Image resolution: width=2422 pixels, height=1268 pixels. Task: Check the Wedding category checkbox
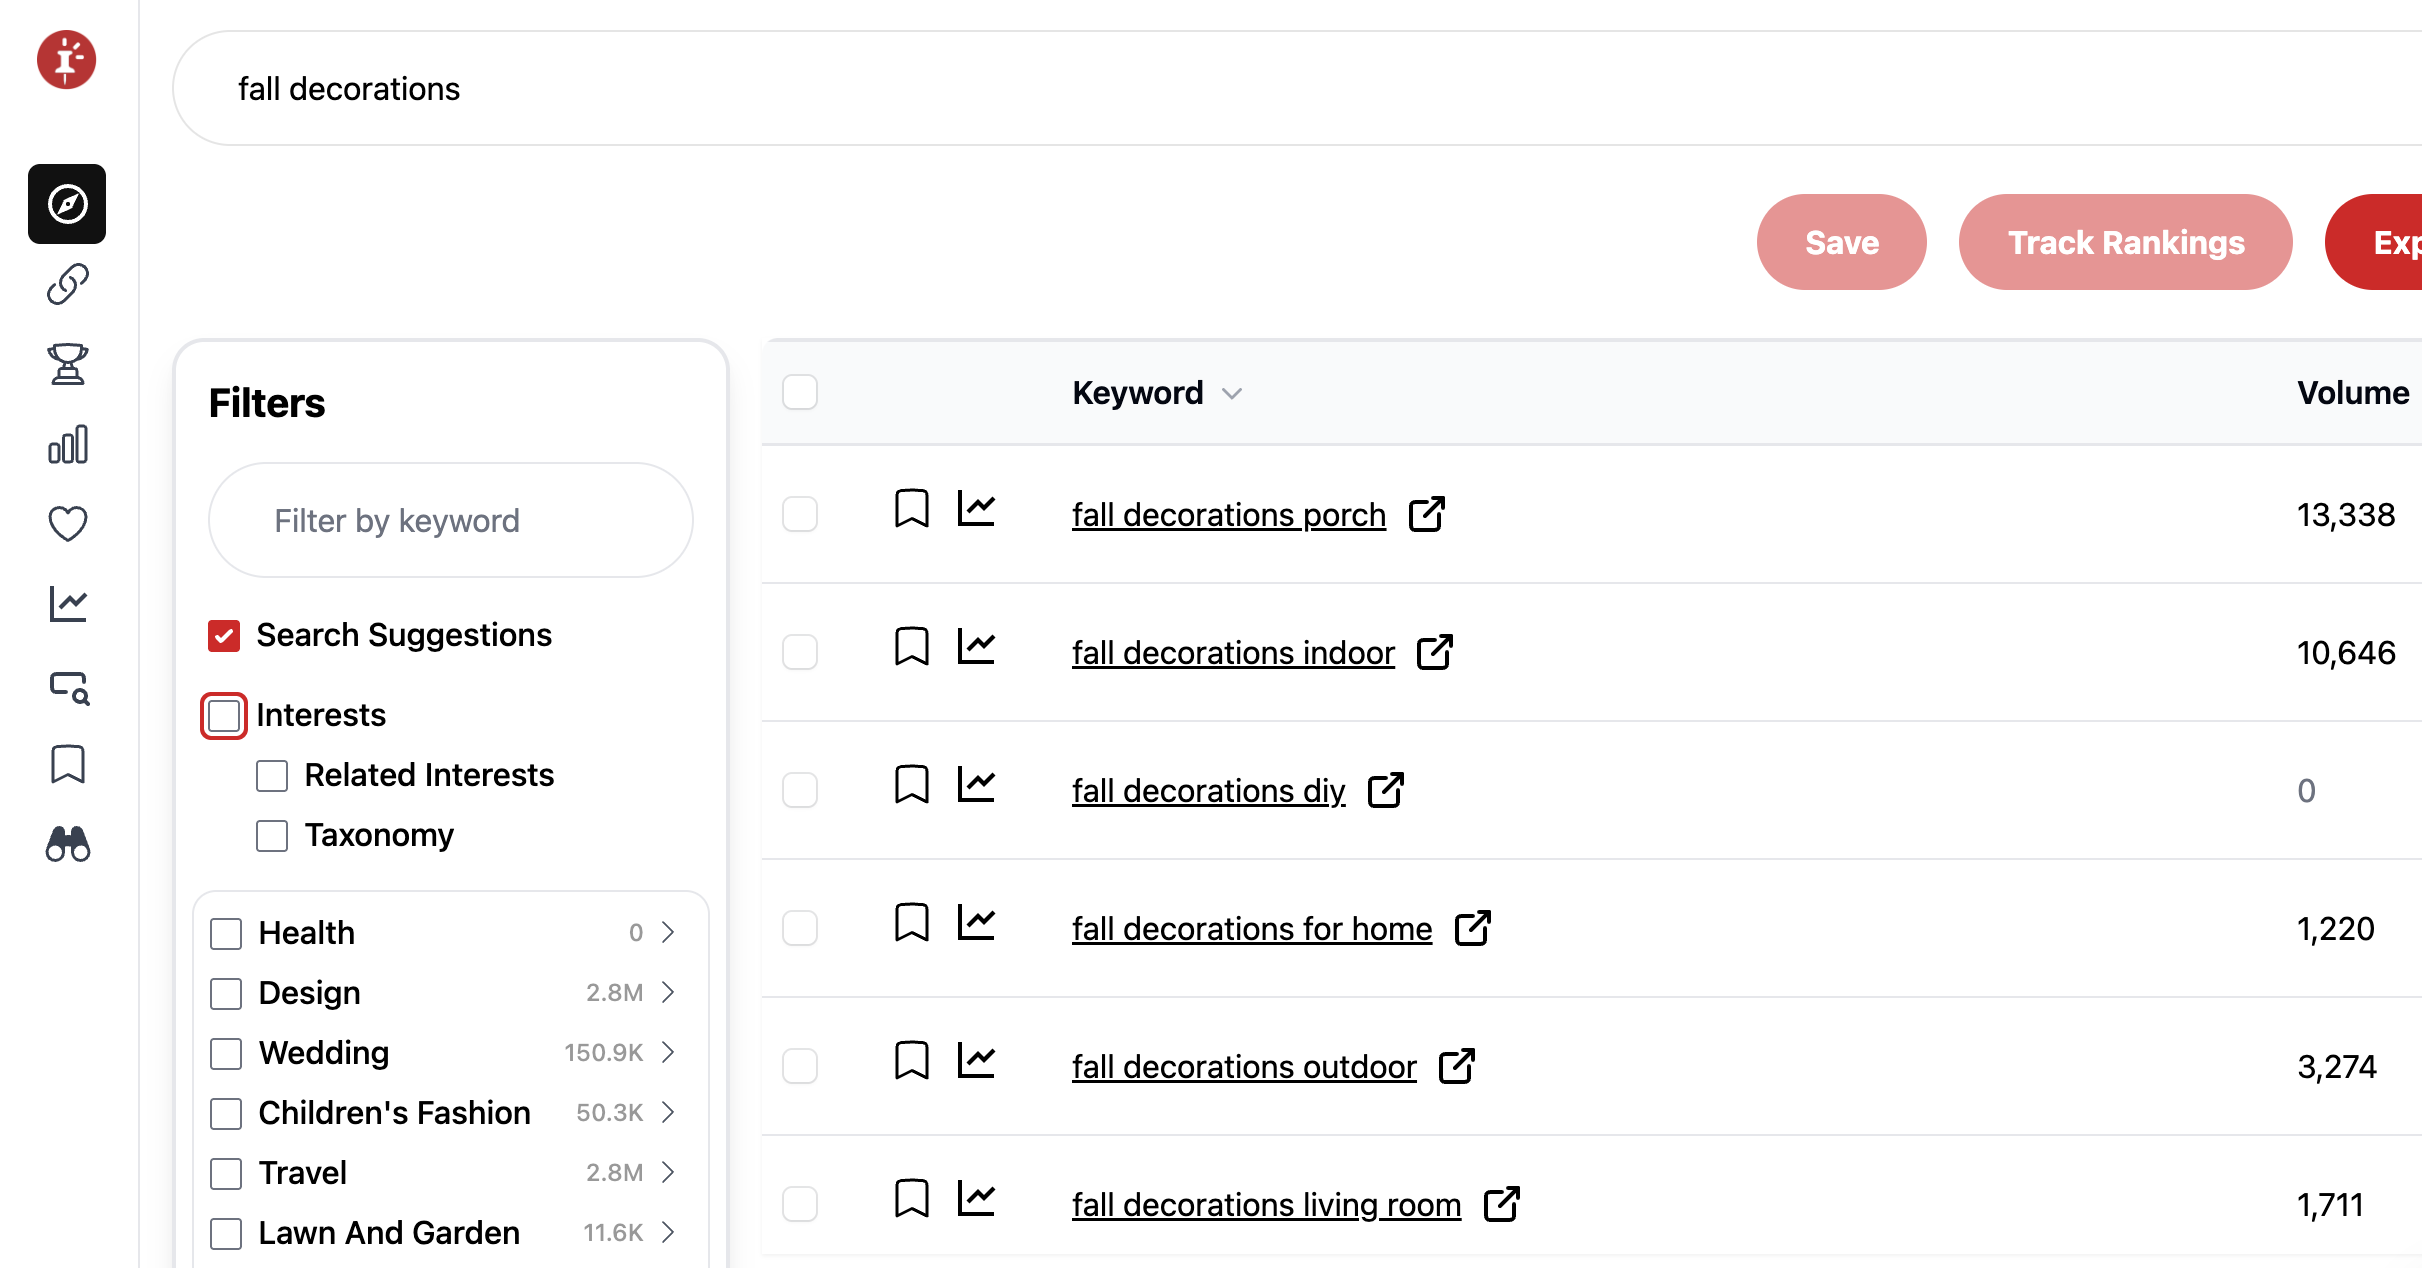(226, 1053)
